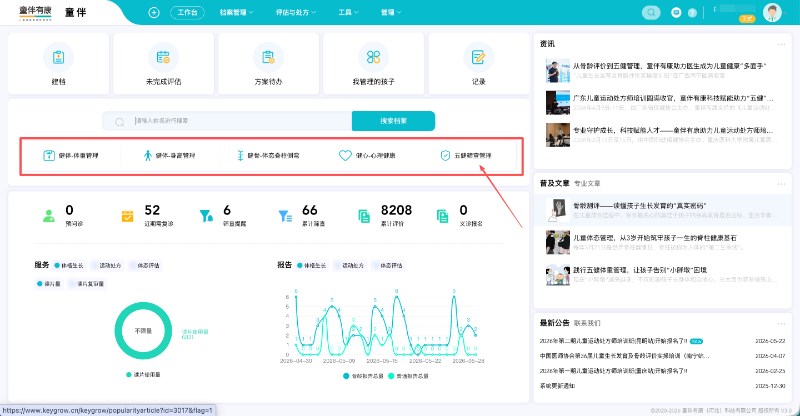Viewport: 800px width, 416px height.
Task: Open news article about 广东儿童运动处方师培训
Action: (673, 98)
